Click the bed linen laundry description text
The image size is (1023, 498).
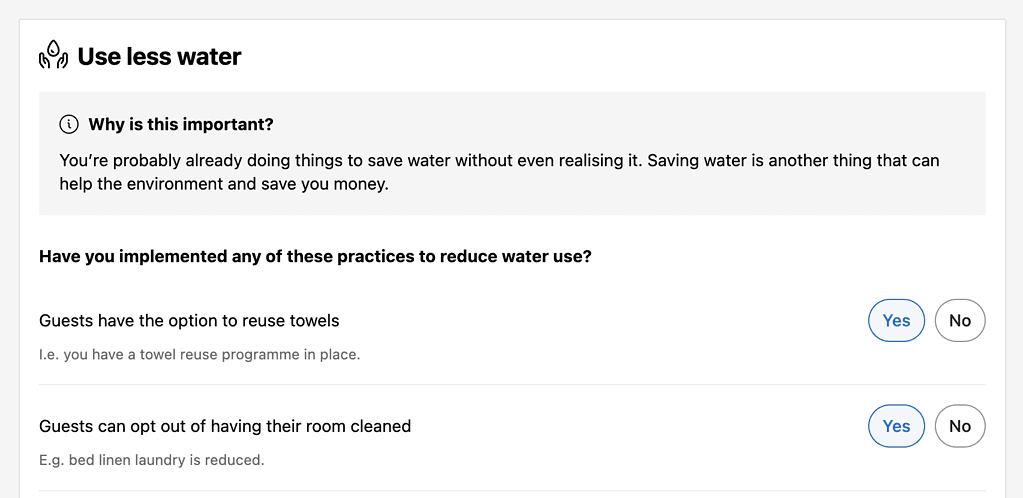point(151,460)
